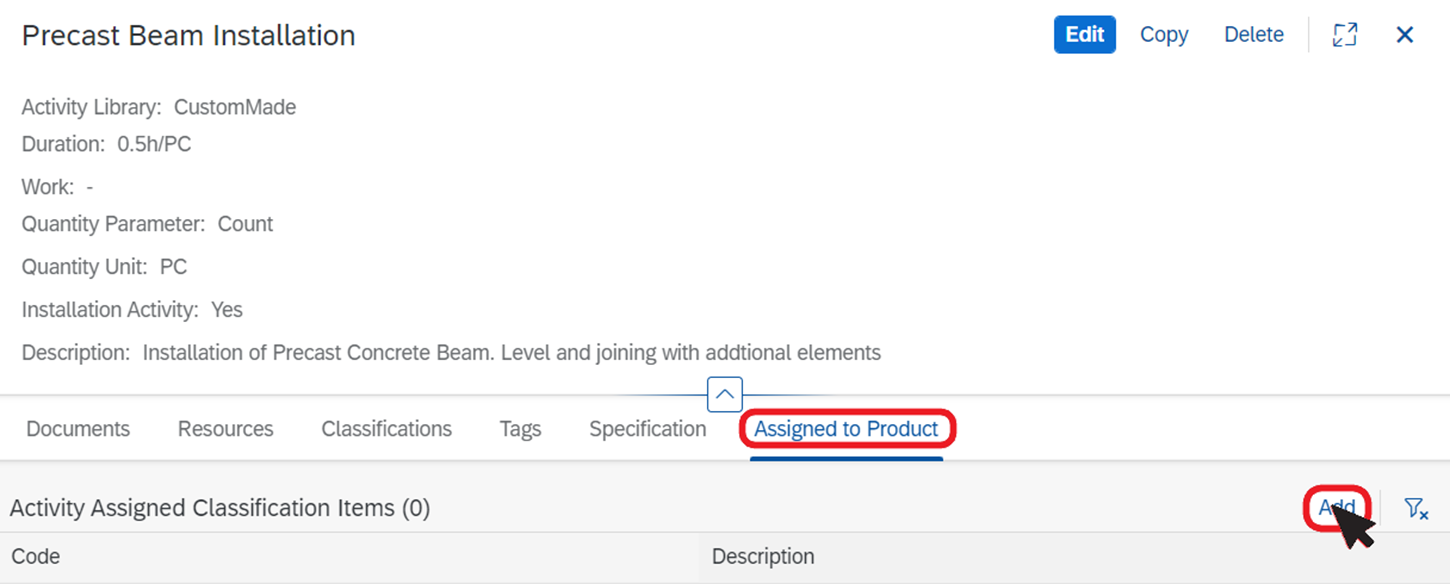Collapse the header section using the chevron
Image resolution: width=1450 pixels, height=584 pixels.
point(725,394)
